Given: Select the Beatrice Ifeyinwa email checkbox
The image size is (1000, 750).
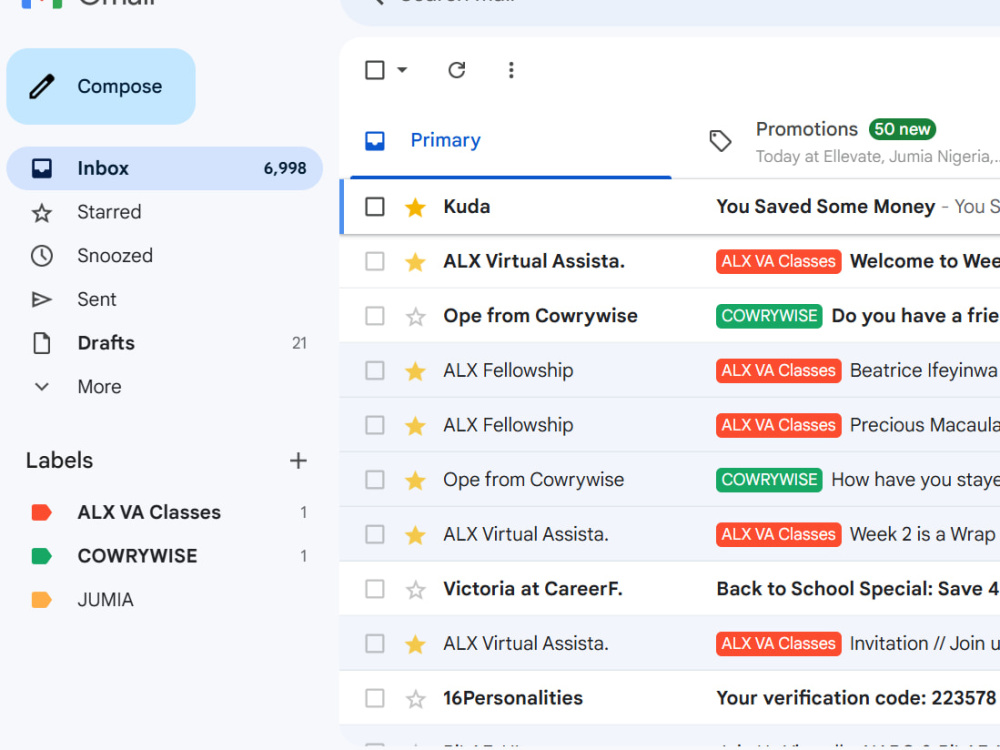Looking at the screenshot, I should 375,371.
